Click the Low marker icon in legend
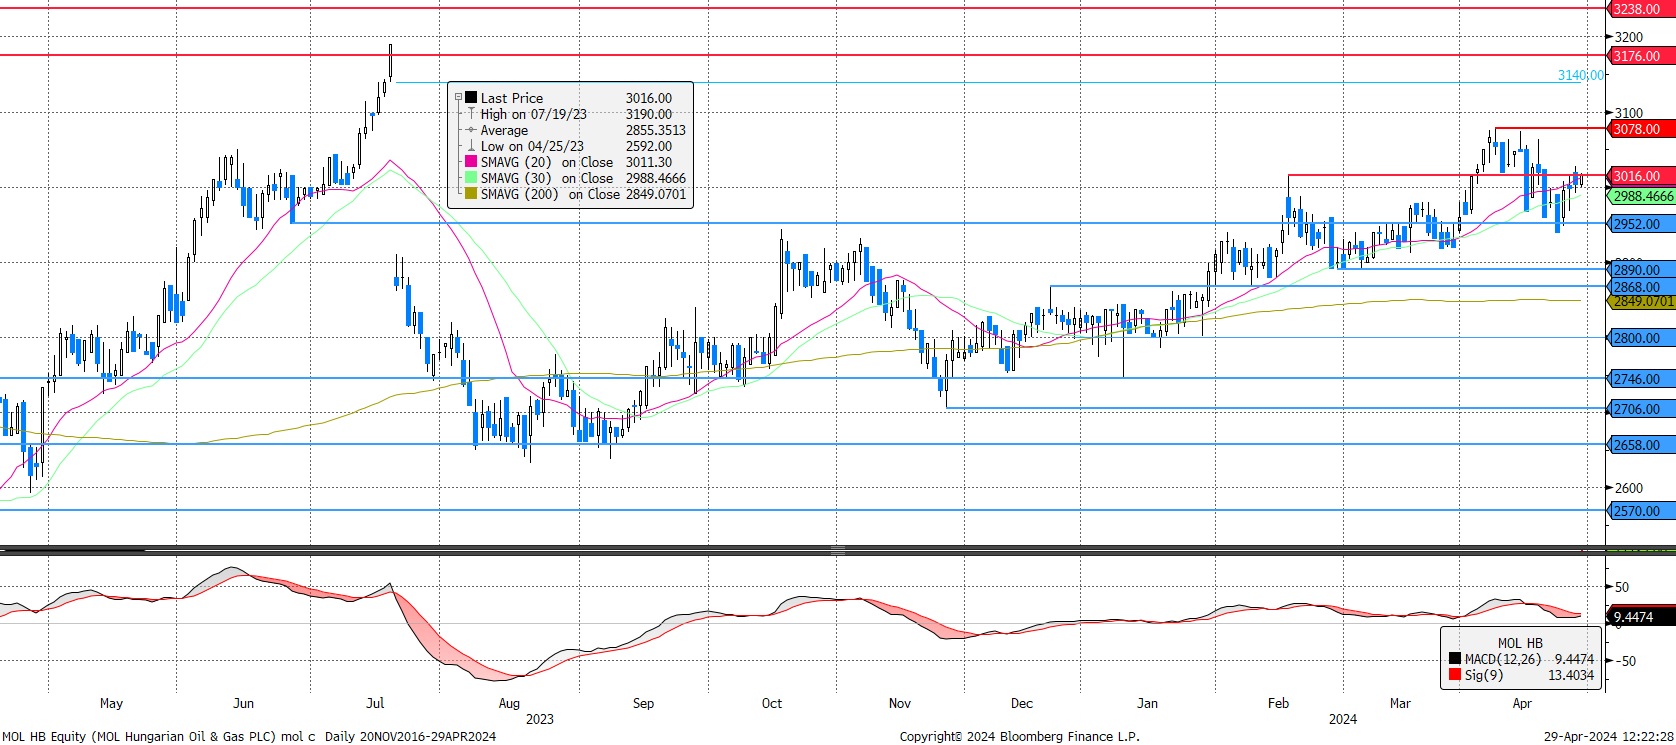Viewport: 1676px width, 745px height. coord(471,146)
